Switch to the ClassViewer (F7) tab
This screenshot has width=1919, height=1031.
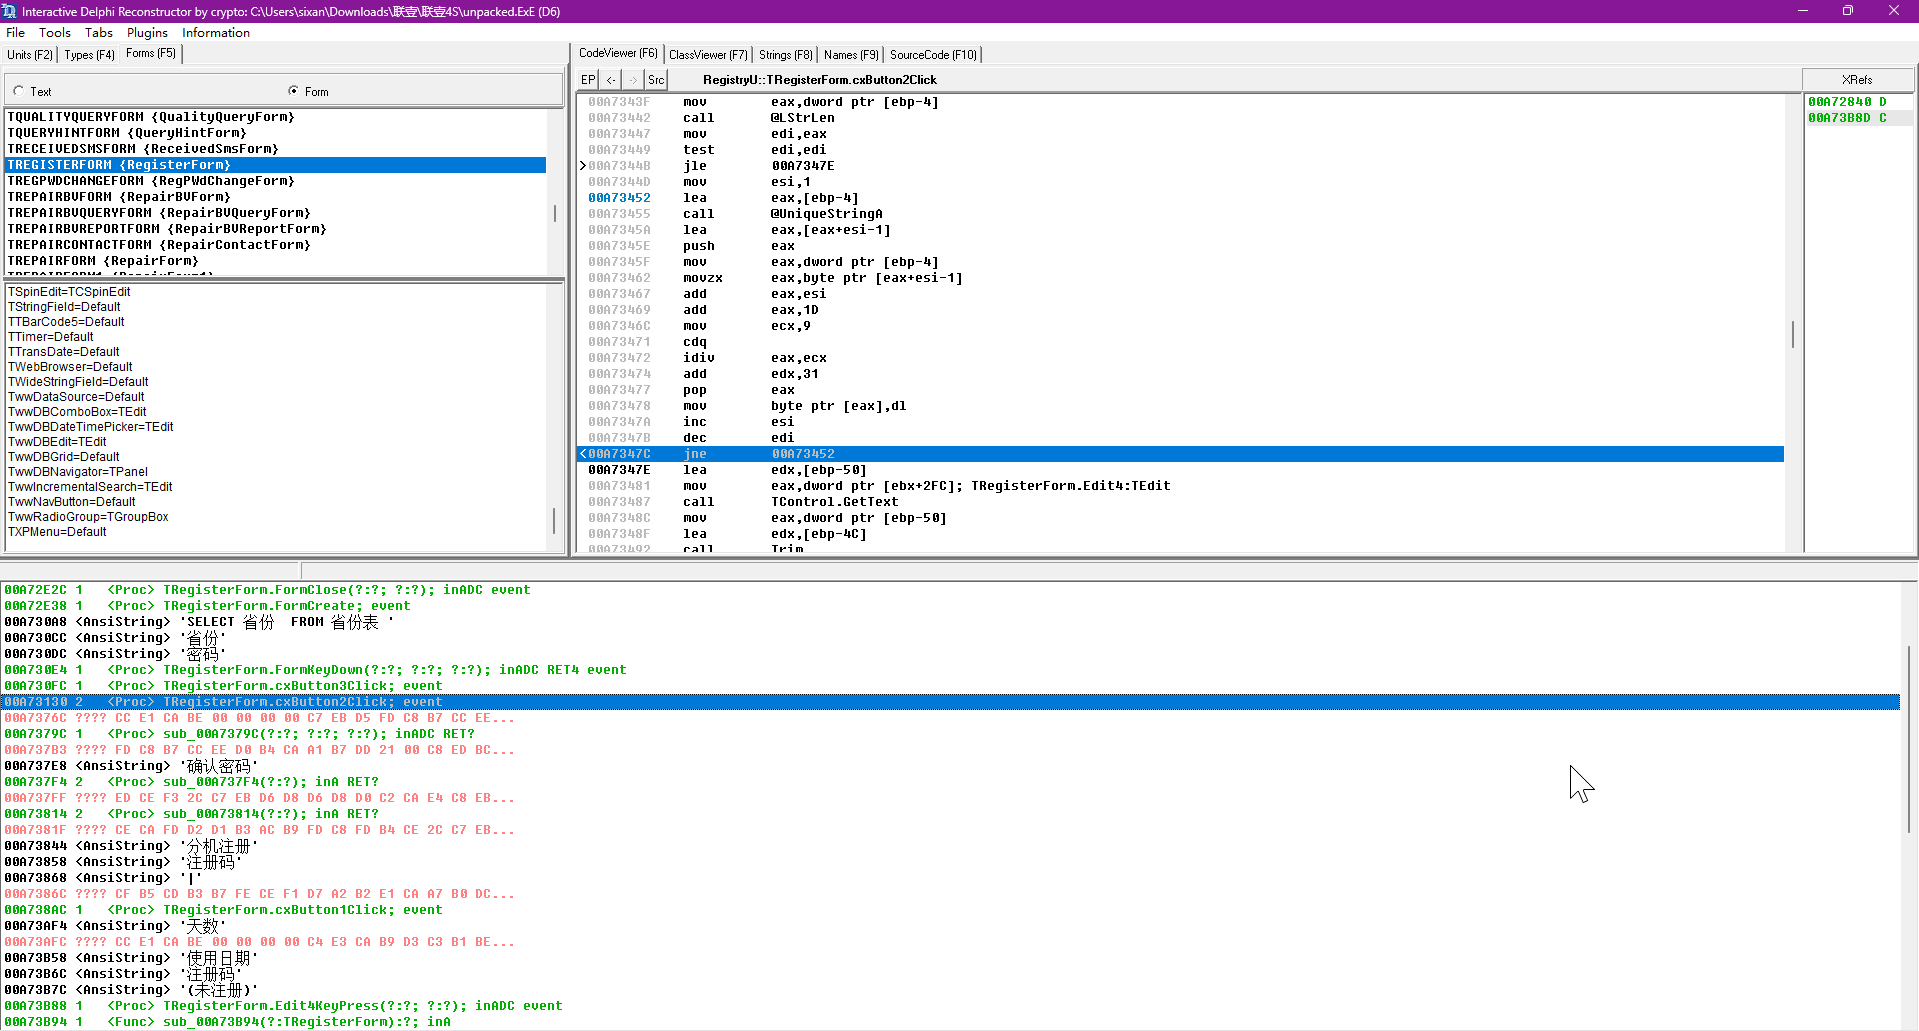(x=708, y=55)
